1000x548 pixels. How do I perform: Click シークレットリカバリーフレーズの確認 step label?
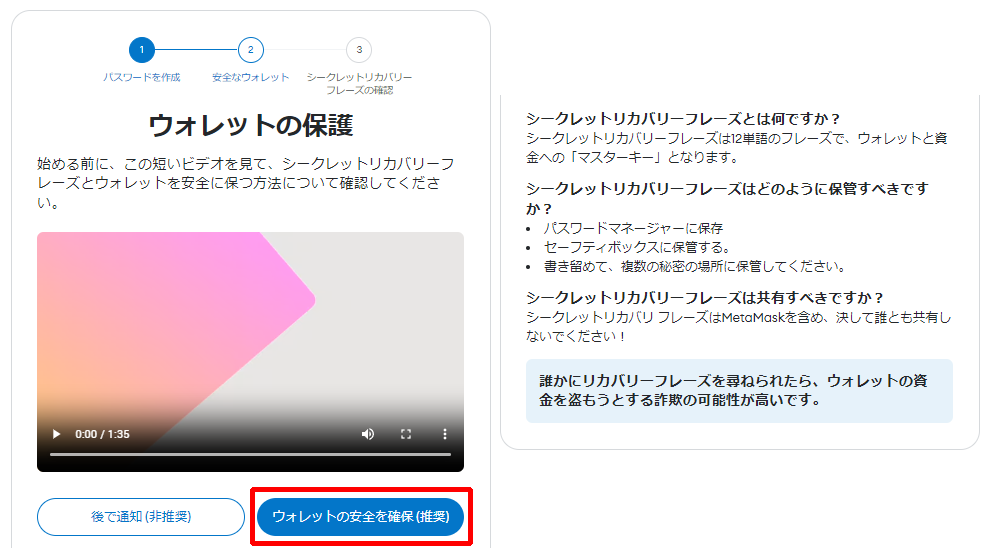[359, 84]
